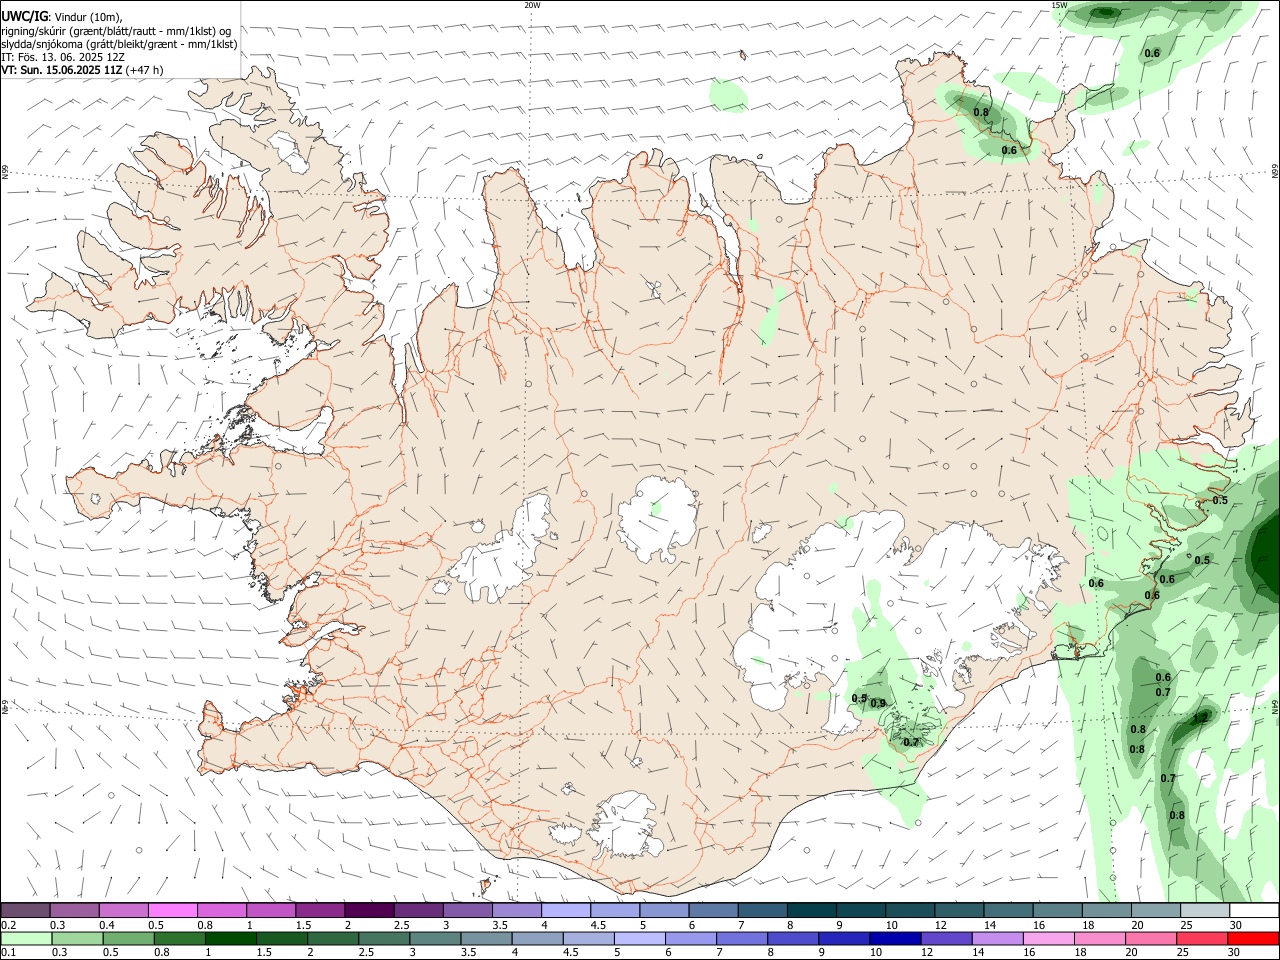Image resolution: width=1280 pixels, height=960 pixels.
Task: Click the grey-teal 3 swatch in rain legend
Action: click(x=434, y=939)
